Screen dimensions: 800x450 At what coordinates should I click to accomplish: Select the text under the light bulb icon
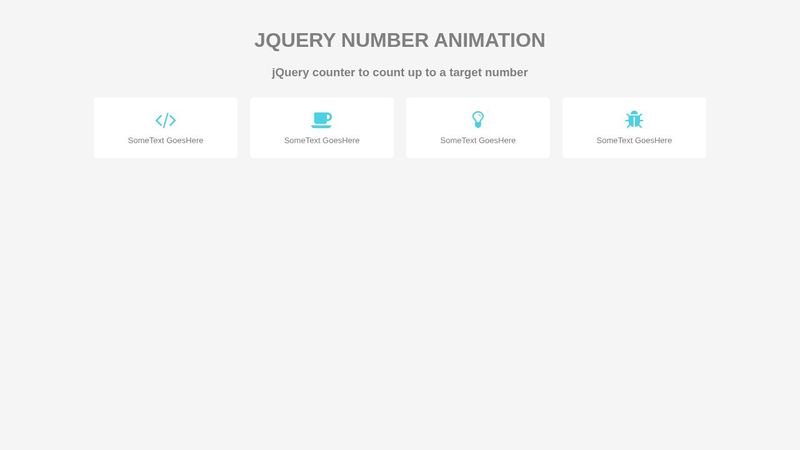(x=478, y=141)
